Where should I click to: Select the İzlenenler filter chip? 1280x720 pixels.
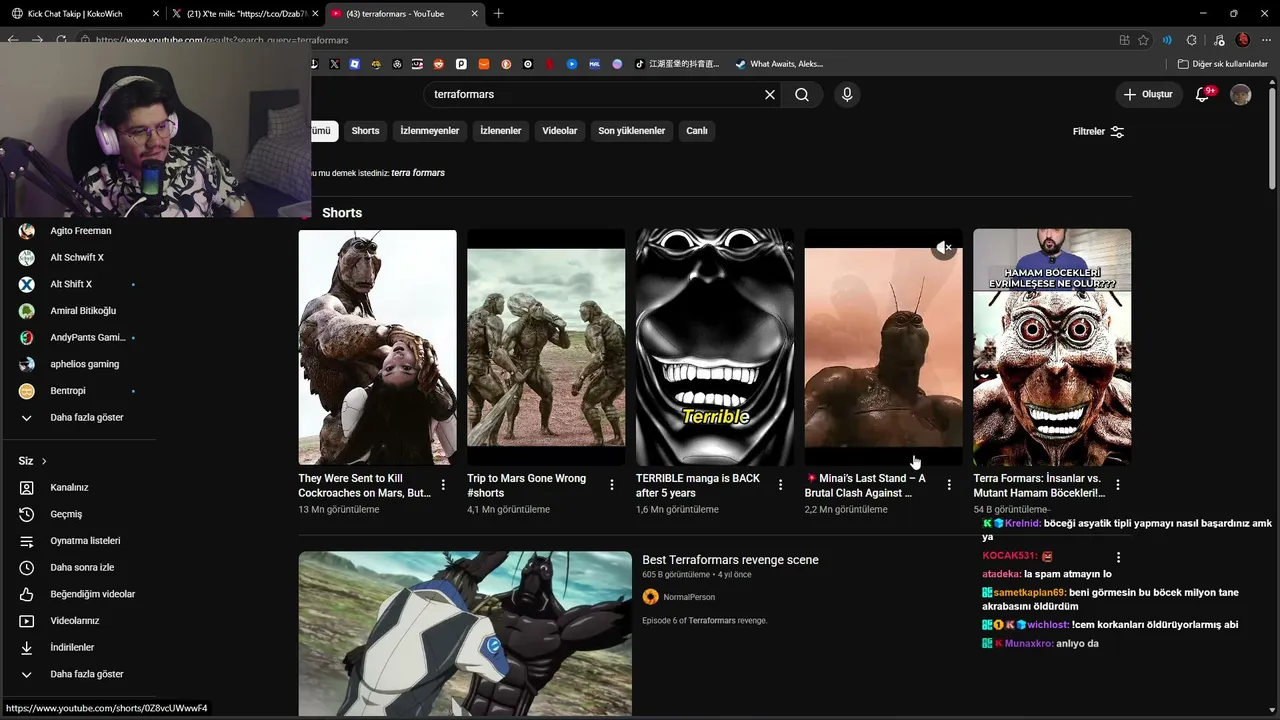pyautogui.click(x=501, y=131)
